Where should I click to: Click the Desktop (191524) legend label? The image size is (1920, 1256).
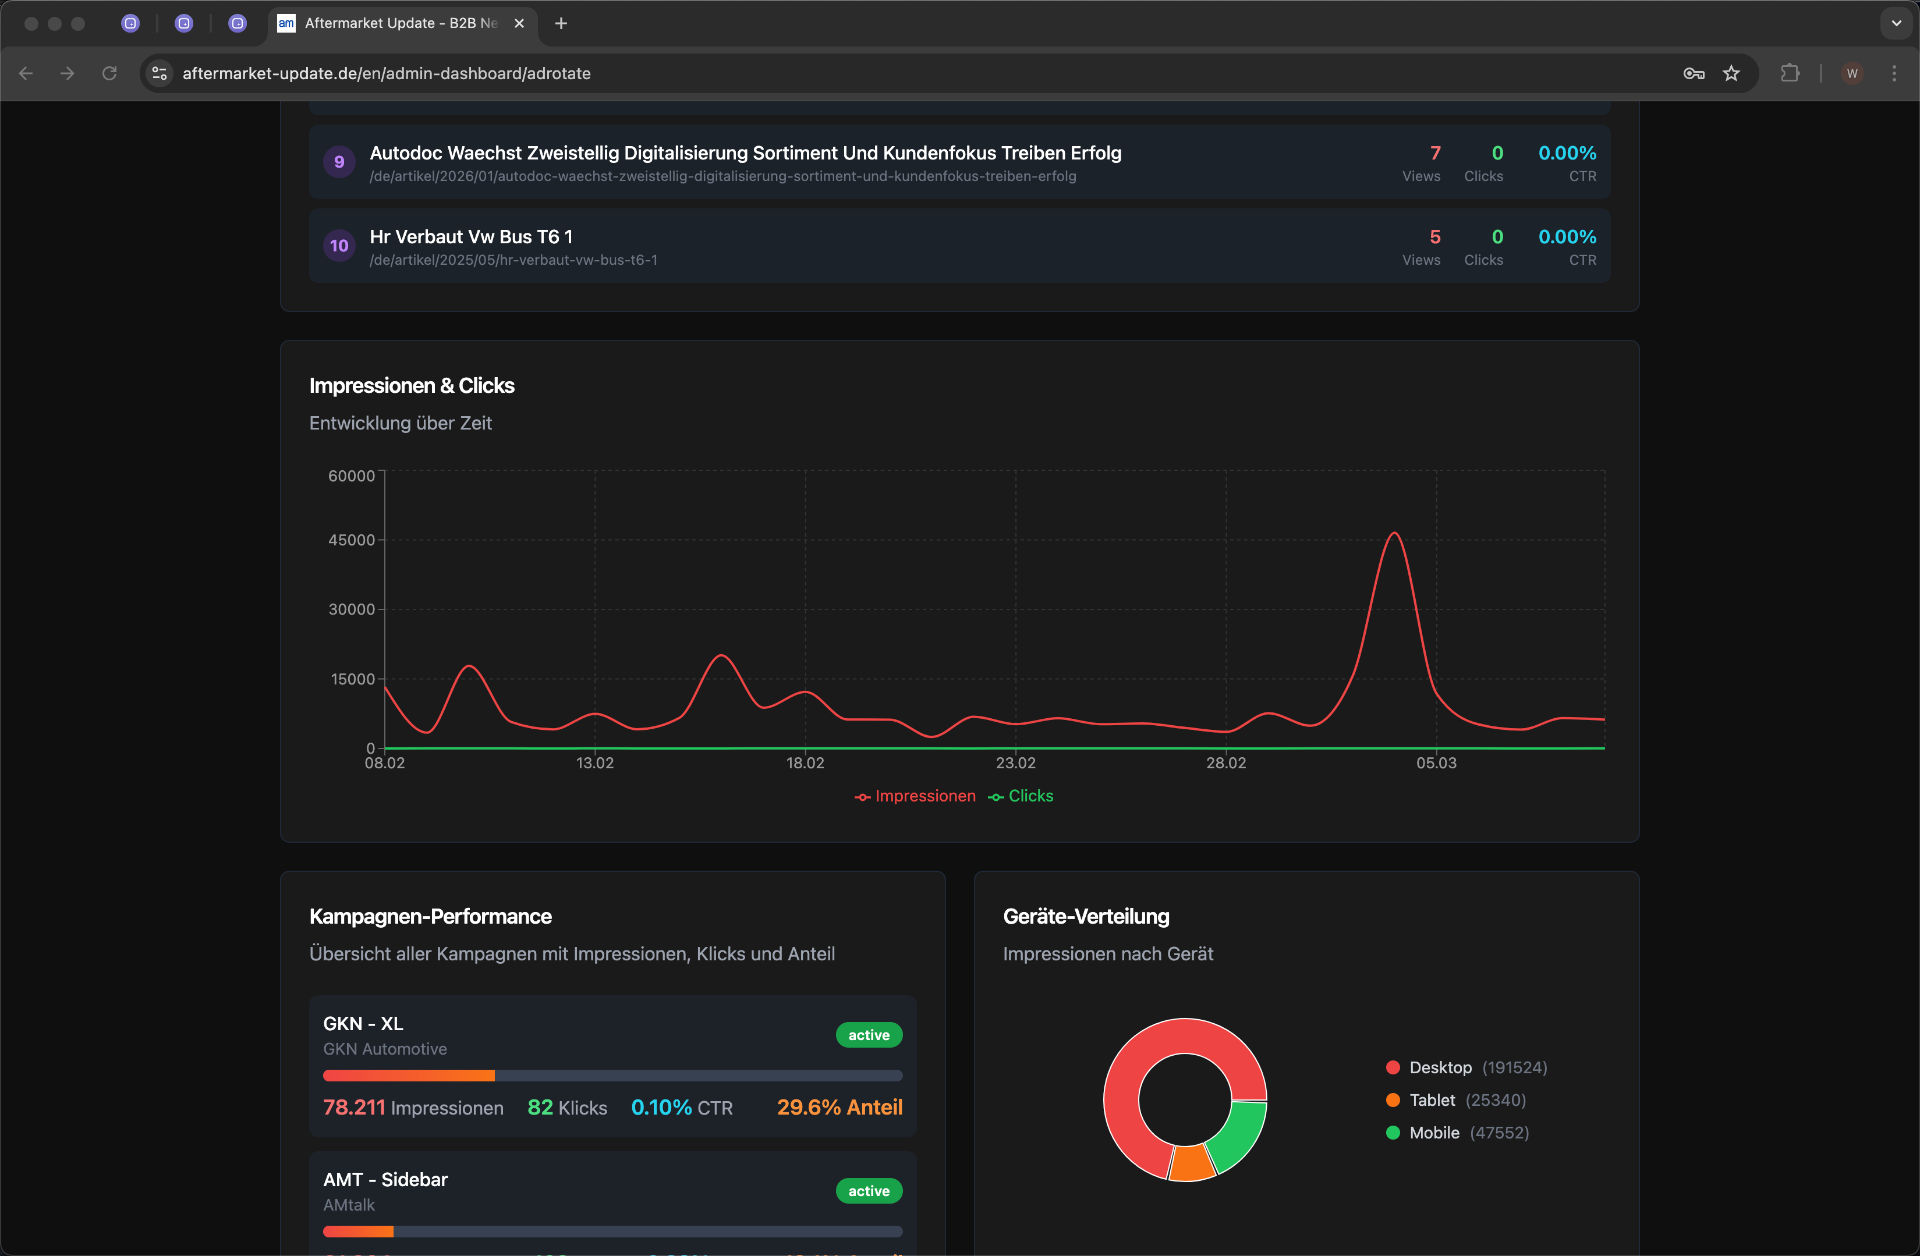pos(1478,1068)
